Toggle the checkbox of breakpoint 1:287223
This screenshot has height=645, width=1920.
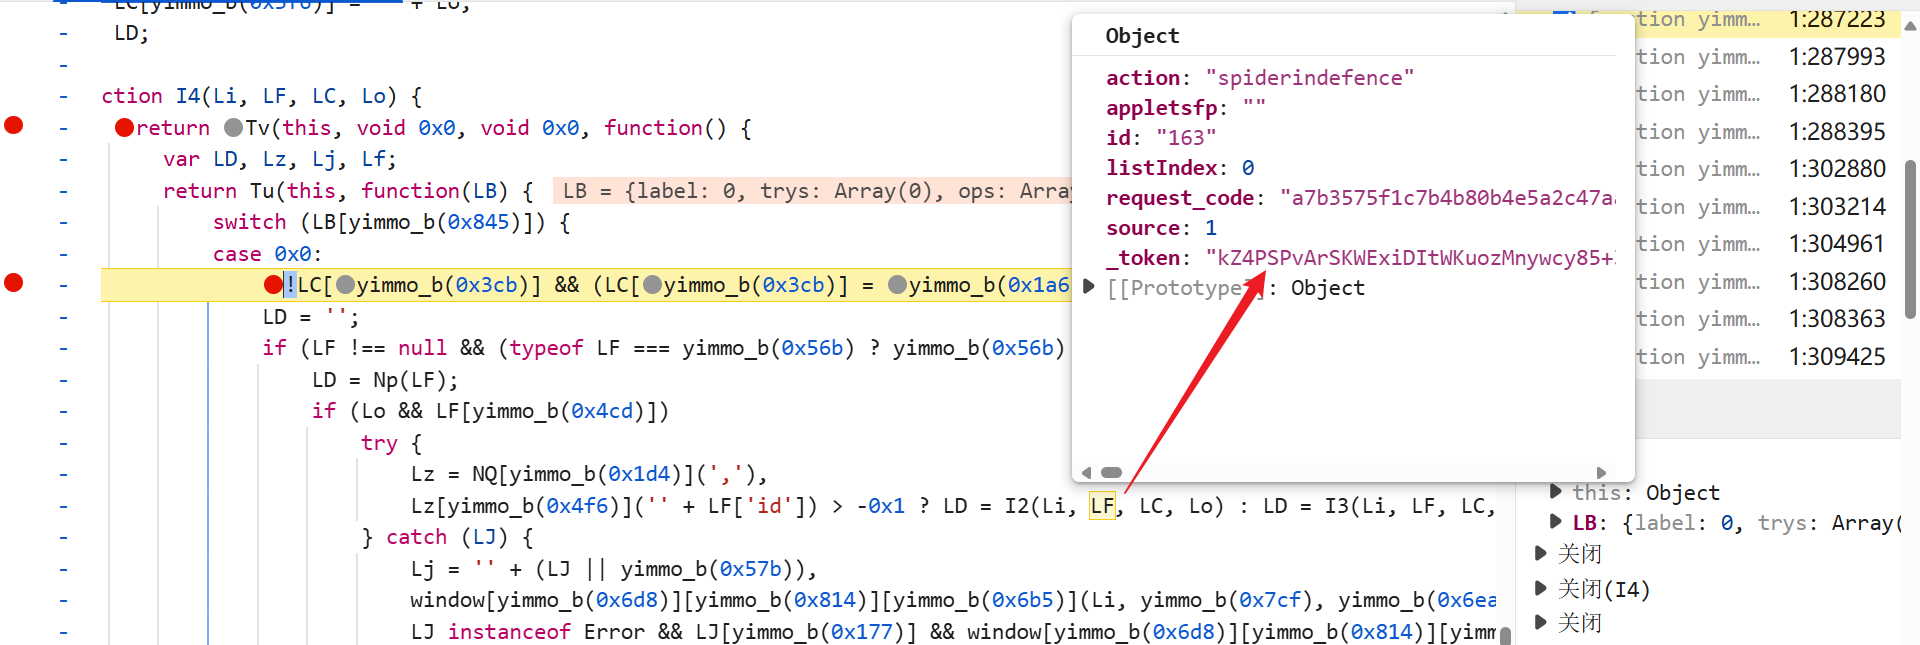pos(1564,14)
